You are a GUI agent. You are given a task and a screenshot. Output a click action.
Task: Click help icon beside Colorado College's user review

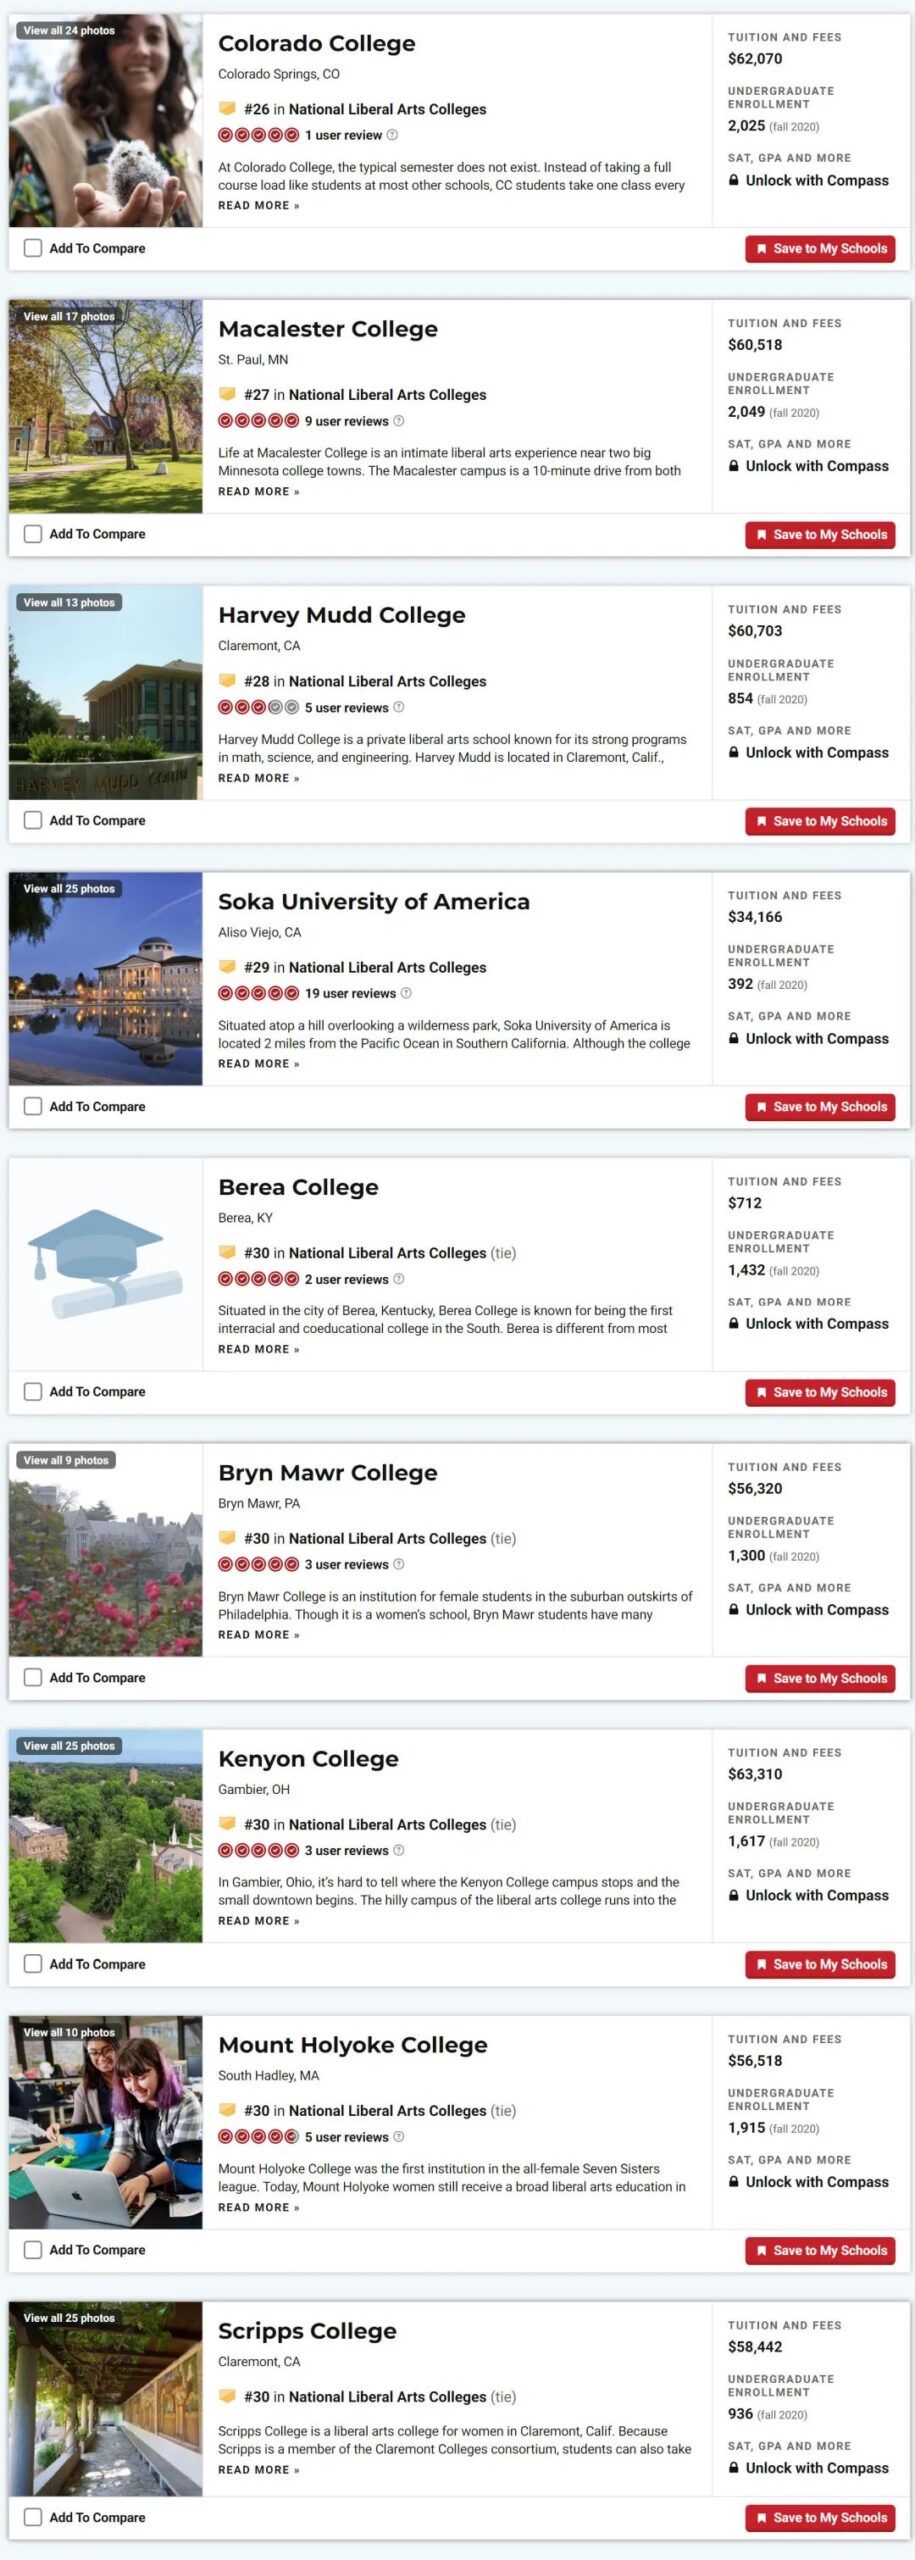(392, 135)
